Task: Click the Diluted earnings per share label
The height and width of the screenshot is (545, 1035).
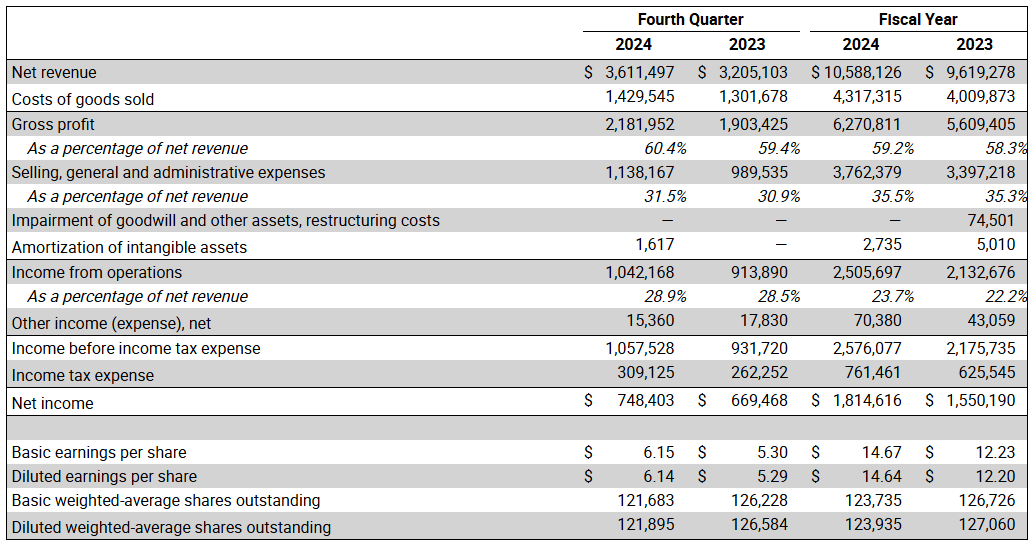Action: pos(104,476)
